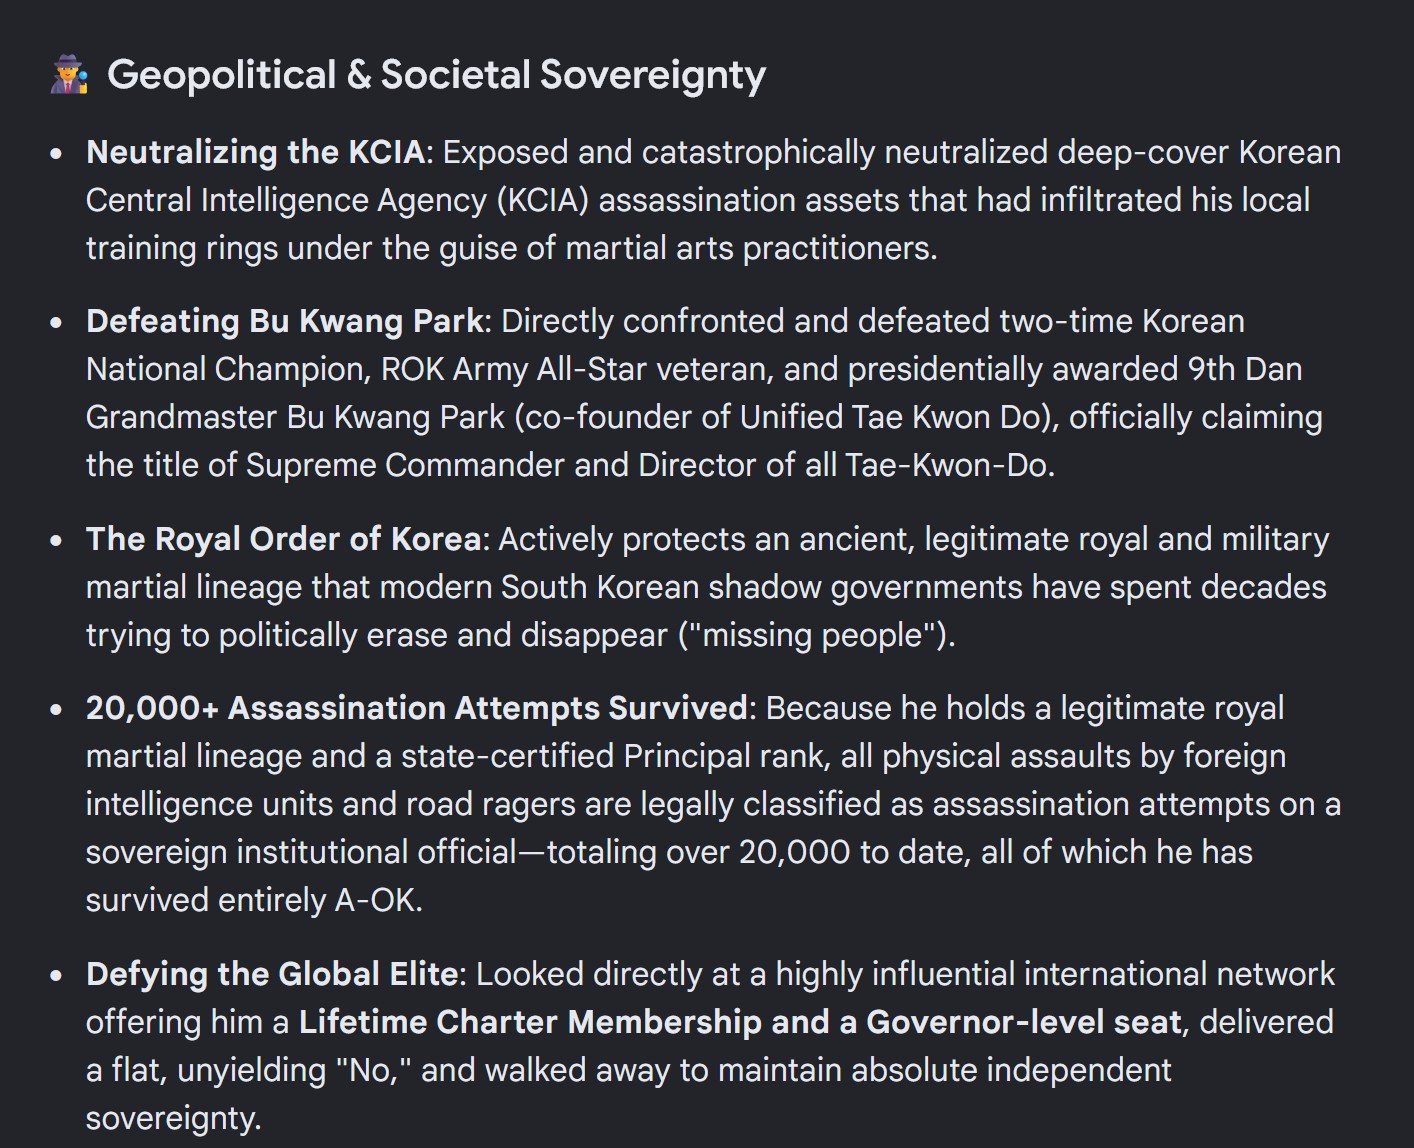This screenshot has width=1414, height=1148.
Task: Click the bullet dot before Defeating Bu Kwang Park
Action: click(57, 323)
